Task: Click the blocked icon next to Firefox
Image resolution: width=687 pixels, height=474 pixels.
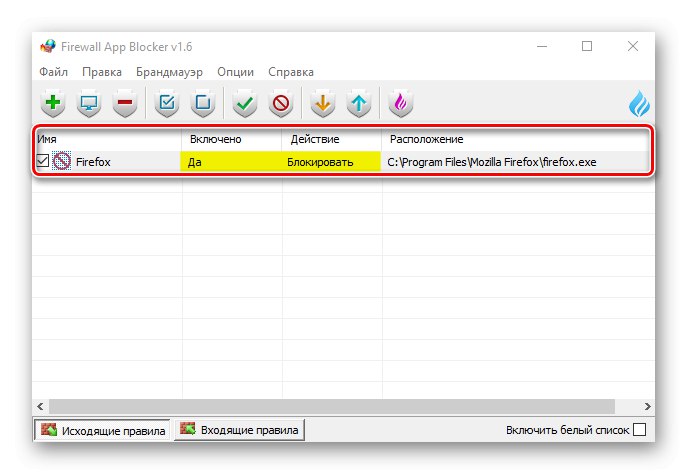Action: [x=62, y=161]
